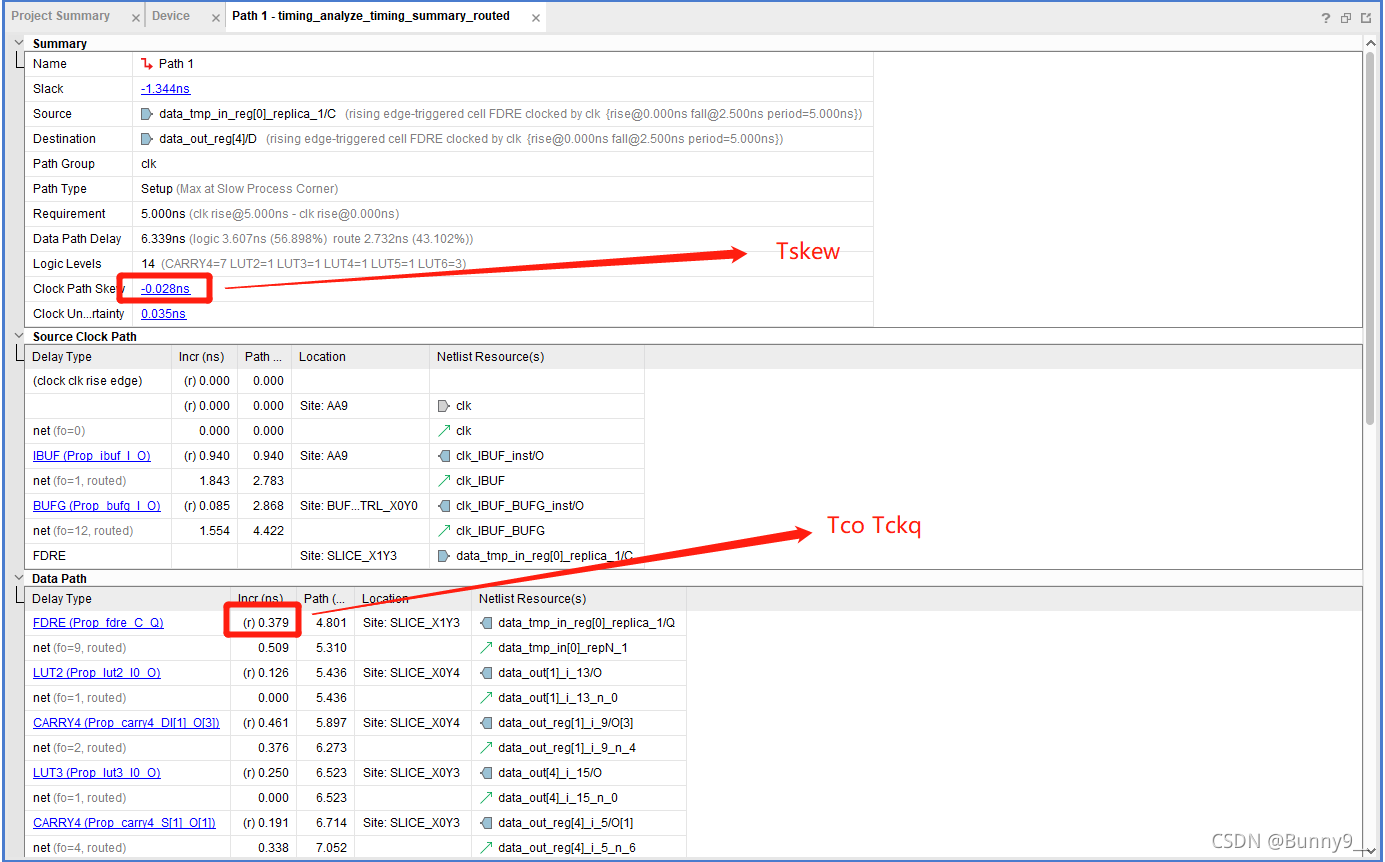Click the clk_IBUF_inst/O pin icon
Viewport: 1385px width, 862px height.
444,456
